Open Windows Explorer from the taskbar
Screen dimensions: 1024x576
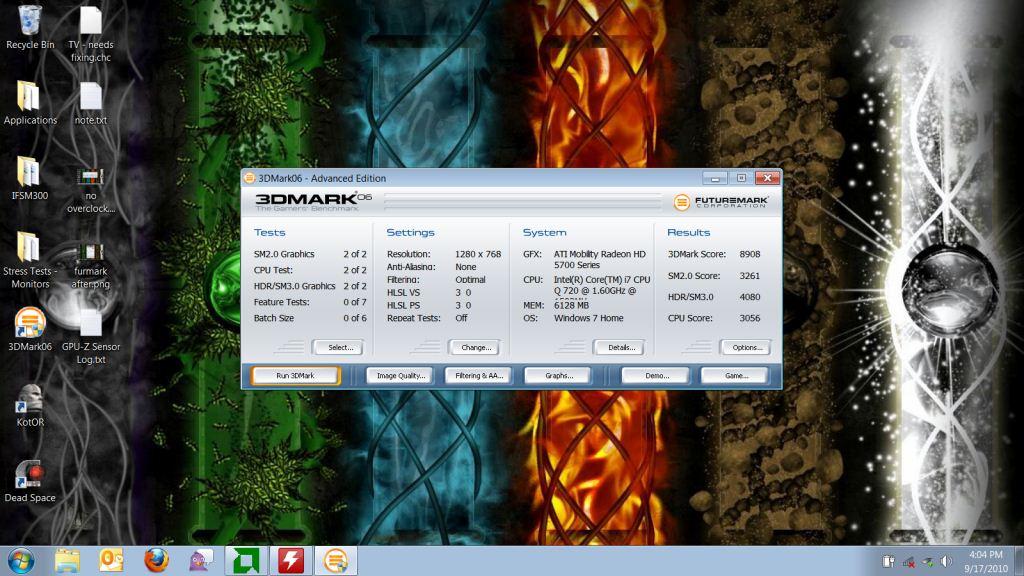67,560
